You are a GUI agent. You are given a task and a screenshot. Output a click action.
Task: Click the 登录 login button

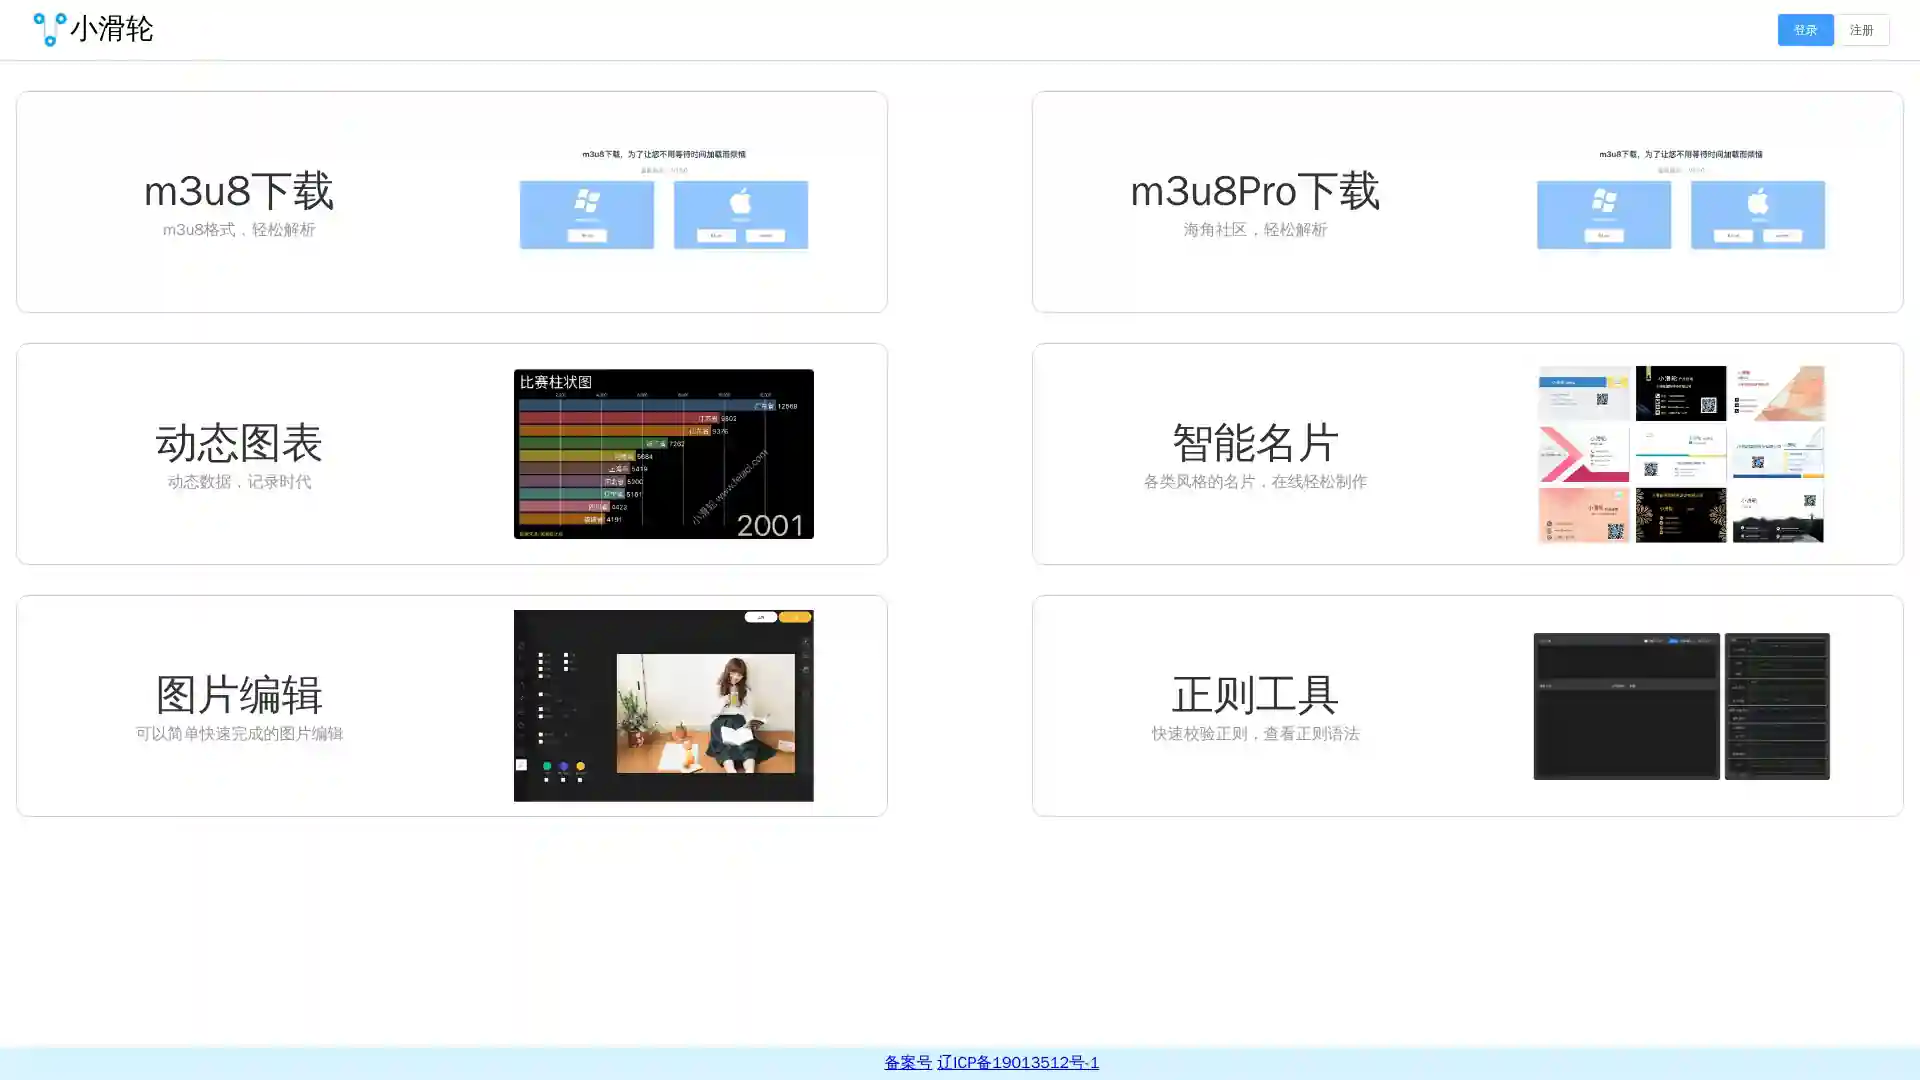point(1804,30)
